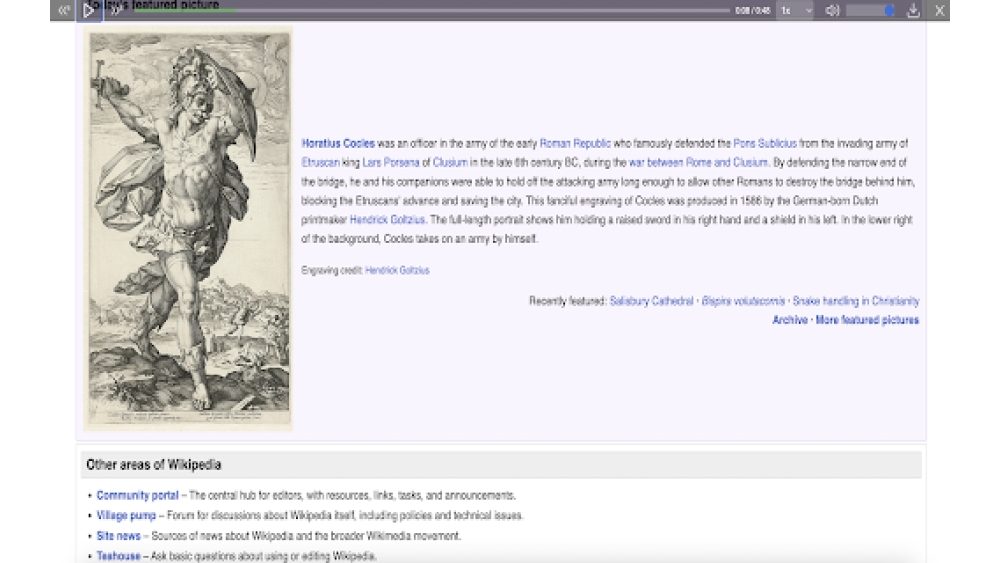
Task: Download the recording via download icon
Action: tap(913, 10)
